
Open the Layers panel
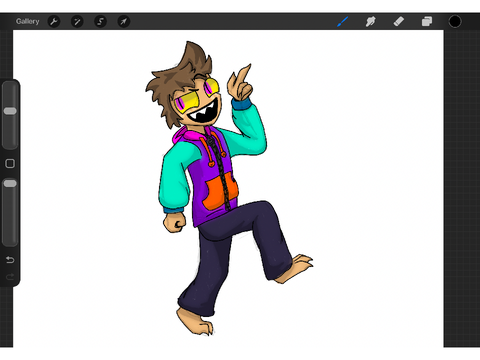coord(427,22)
